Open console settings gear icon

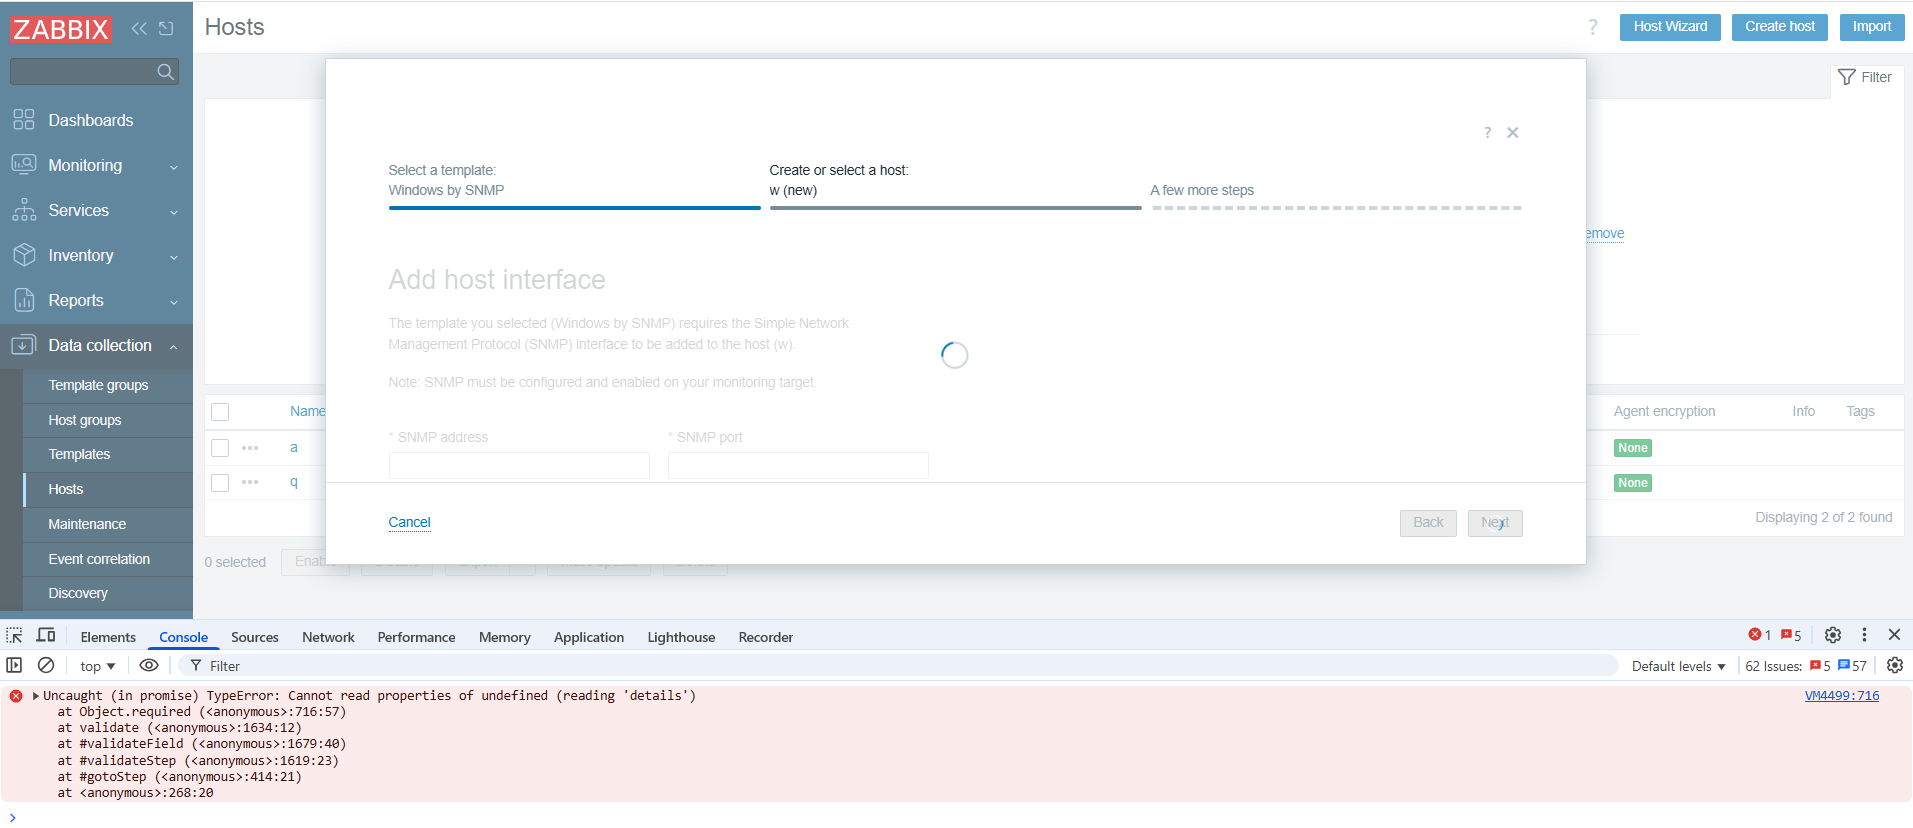click(1895, 665)
